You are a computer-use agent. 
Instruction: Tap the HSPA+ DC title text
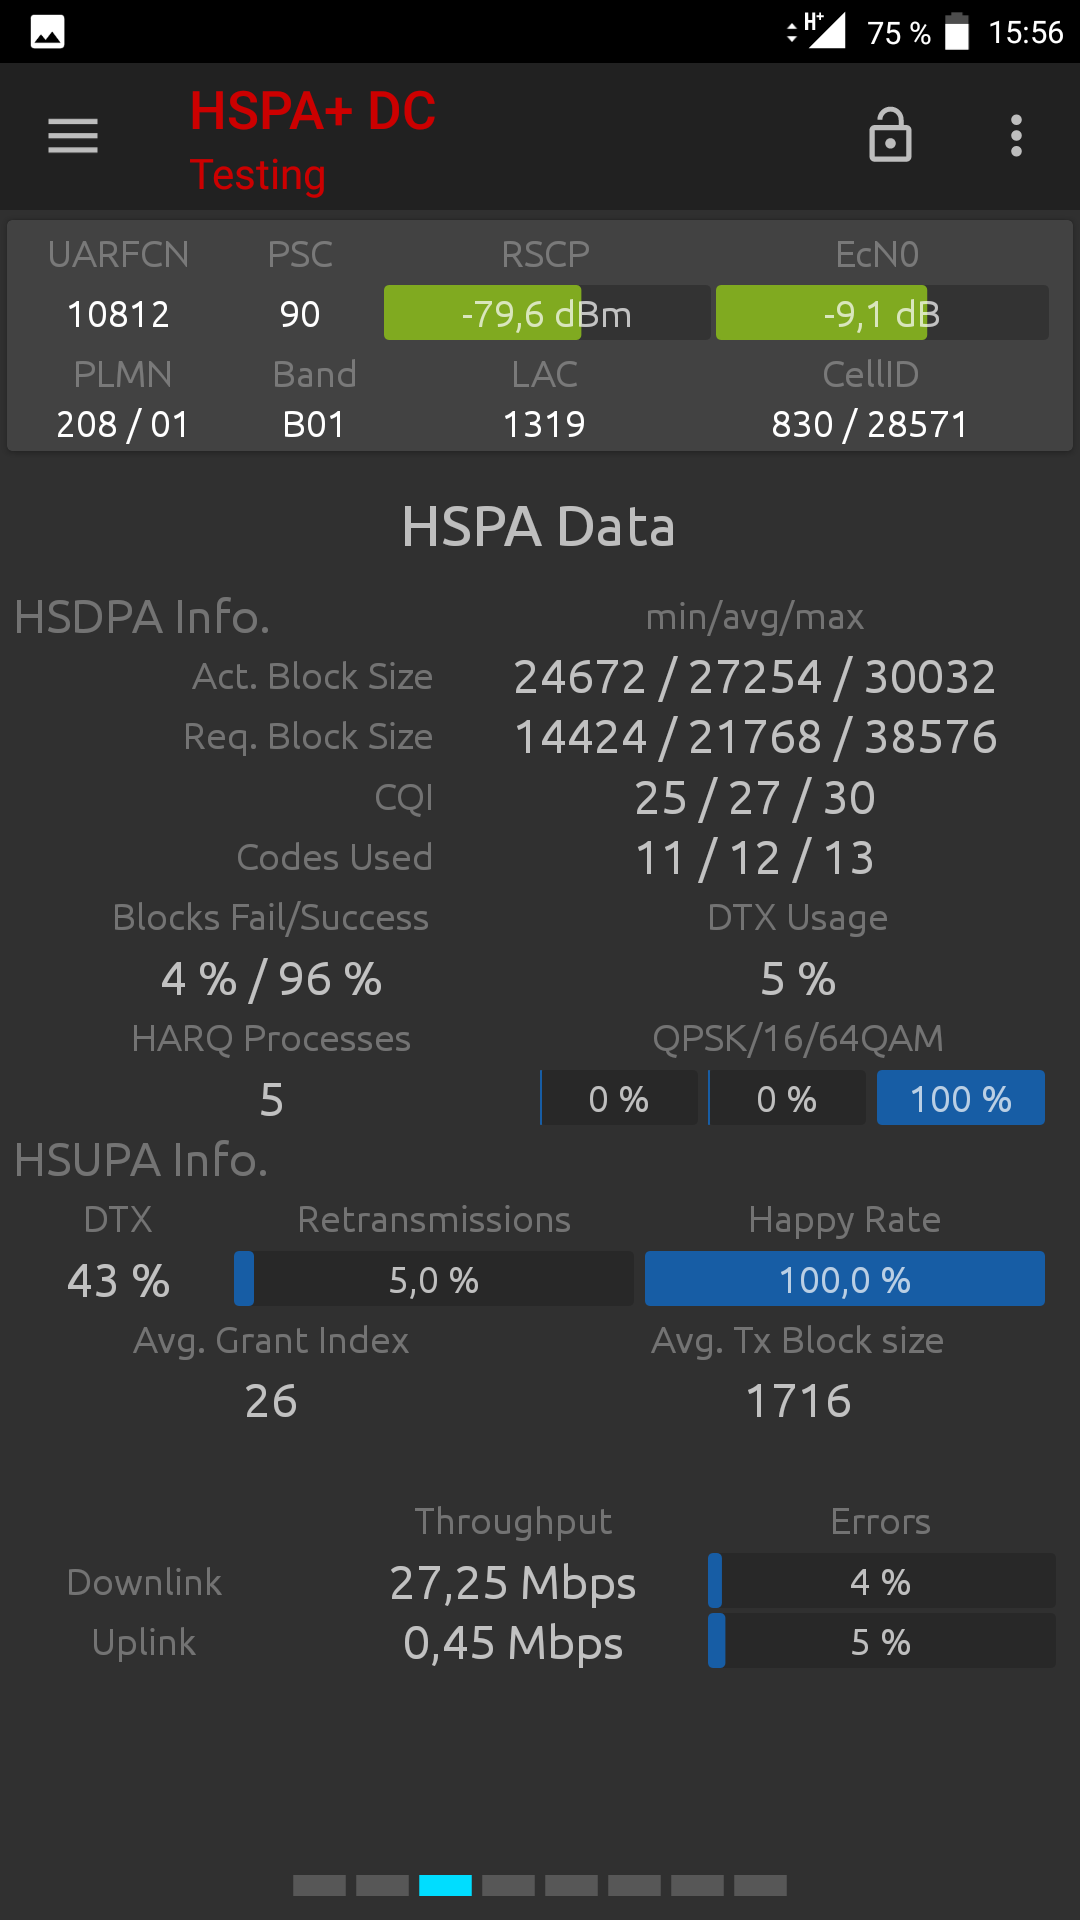click(313, 111)
